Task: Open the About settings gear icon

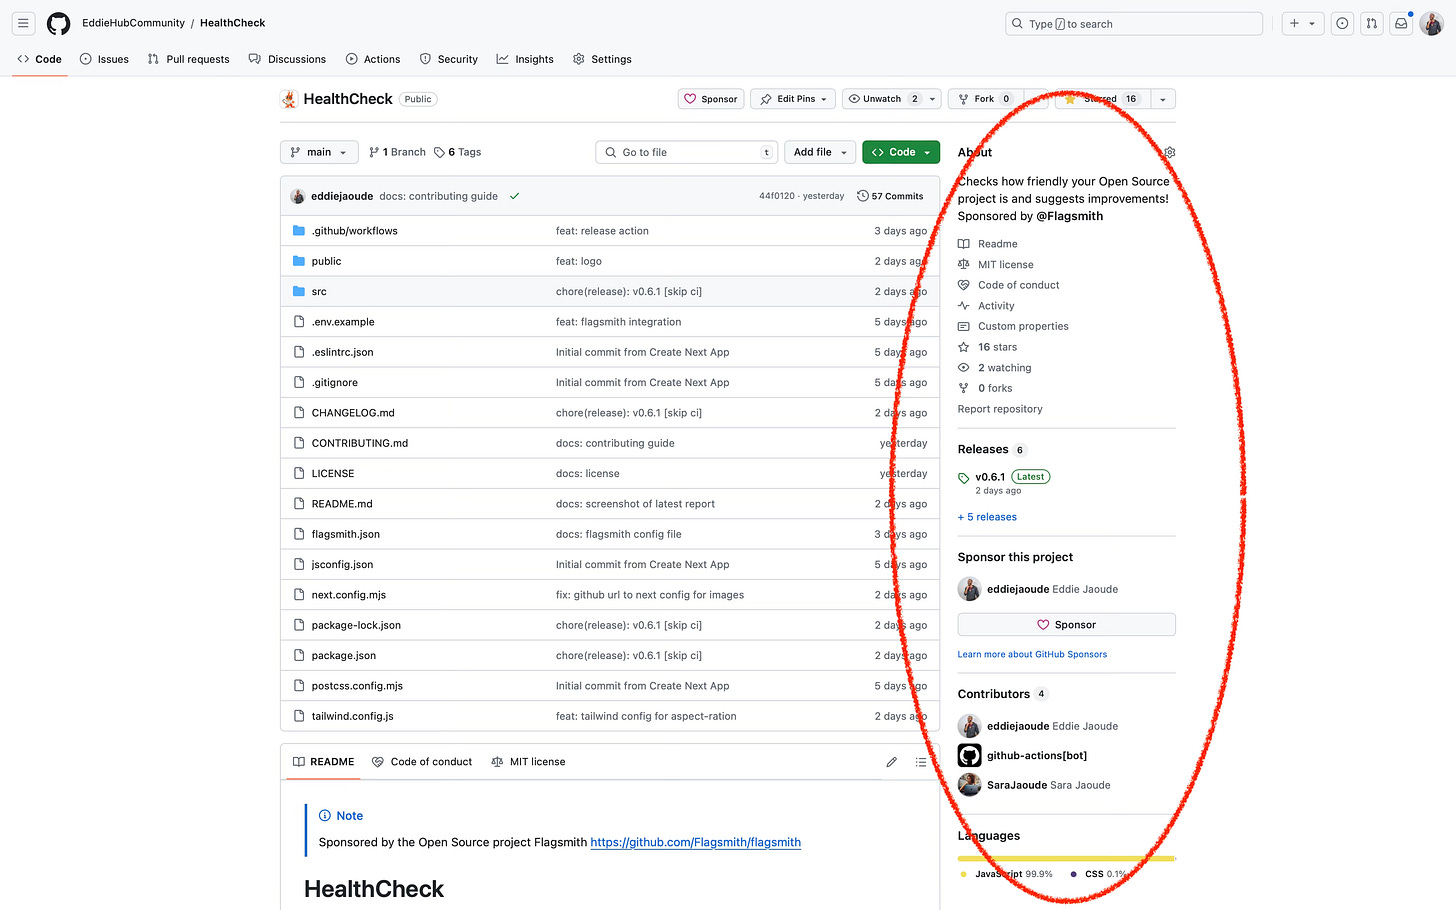Action: [1169, 152]
